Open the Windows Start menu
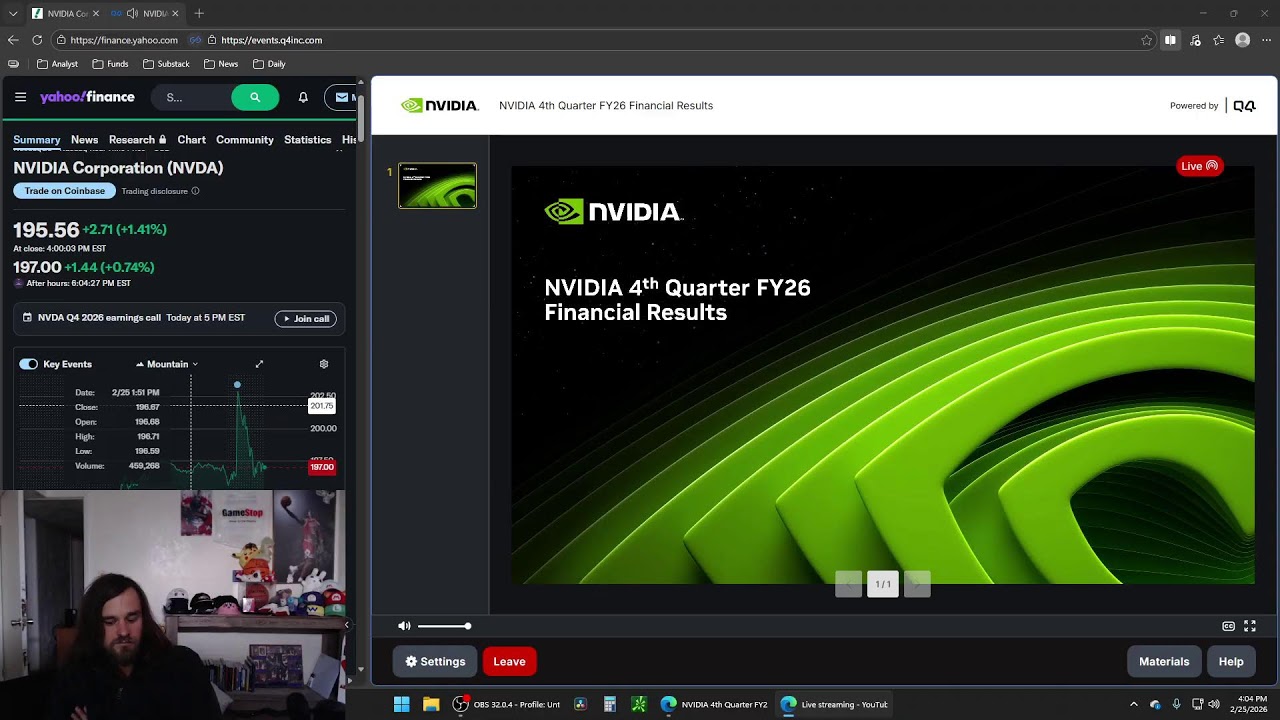Viewport: 1280px width, 720px height. click(x=401, y=704)
